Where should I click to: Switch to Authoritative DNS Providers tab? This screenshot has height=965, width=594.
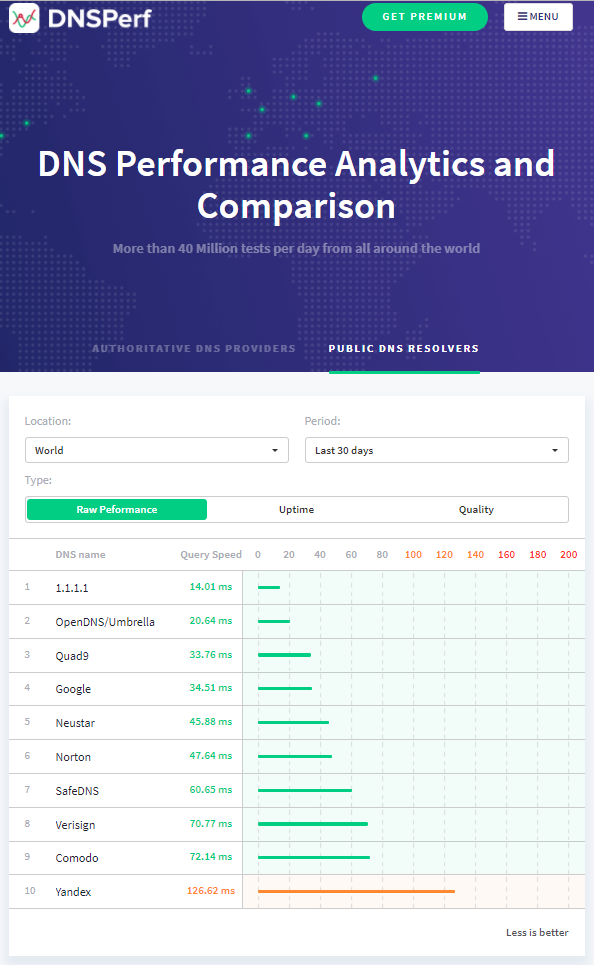click(194, 348)
